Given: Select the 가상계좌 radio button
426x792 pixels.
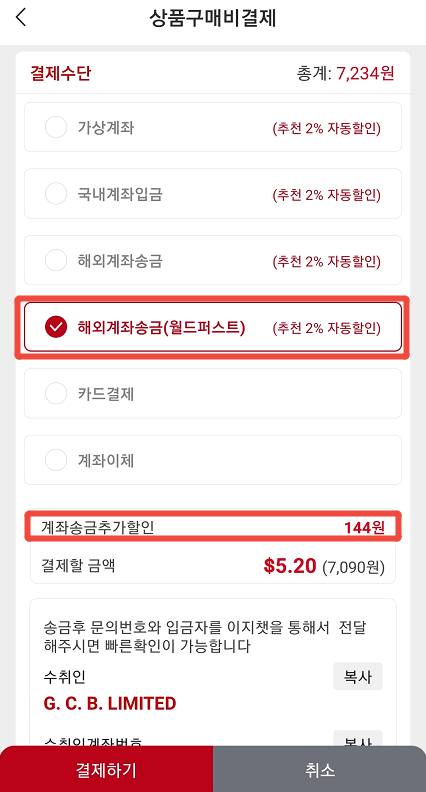Looking at the screenshot, I should (x=56, y=127).
